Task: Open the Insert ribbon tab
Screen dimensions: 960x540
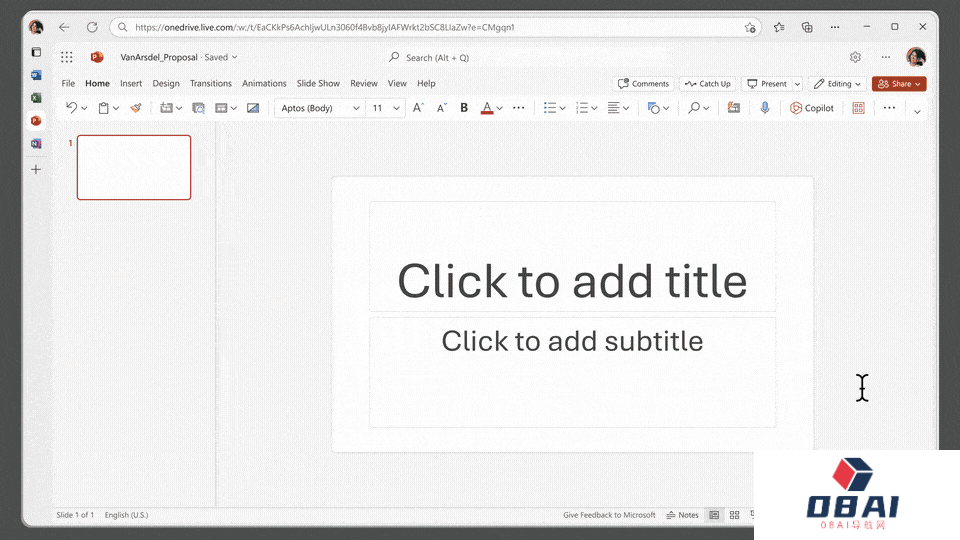Action: point(131,84)
